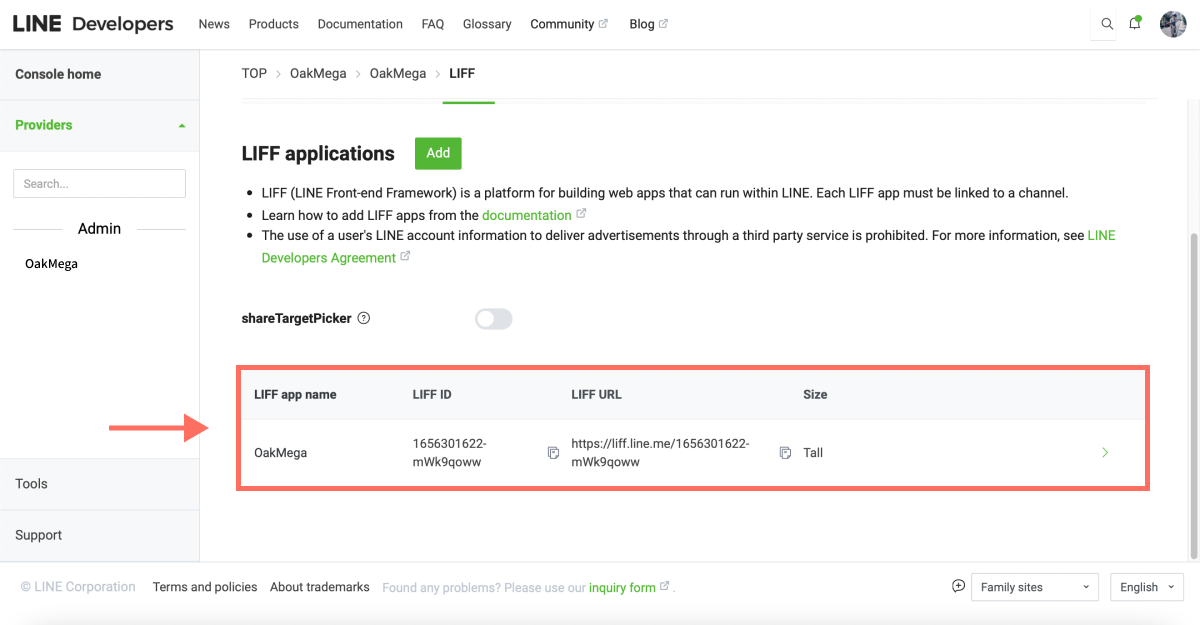Open About trademarks link
1200x625 pixels.
pos(320,587)
